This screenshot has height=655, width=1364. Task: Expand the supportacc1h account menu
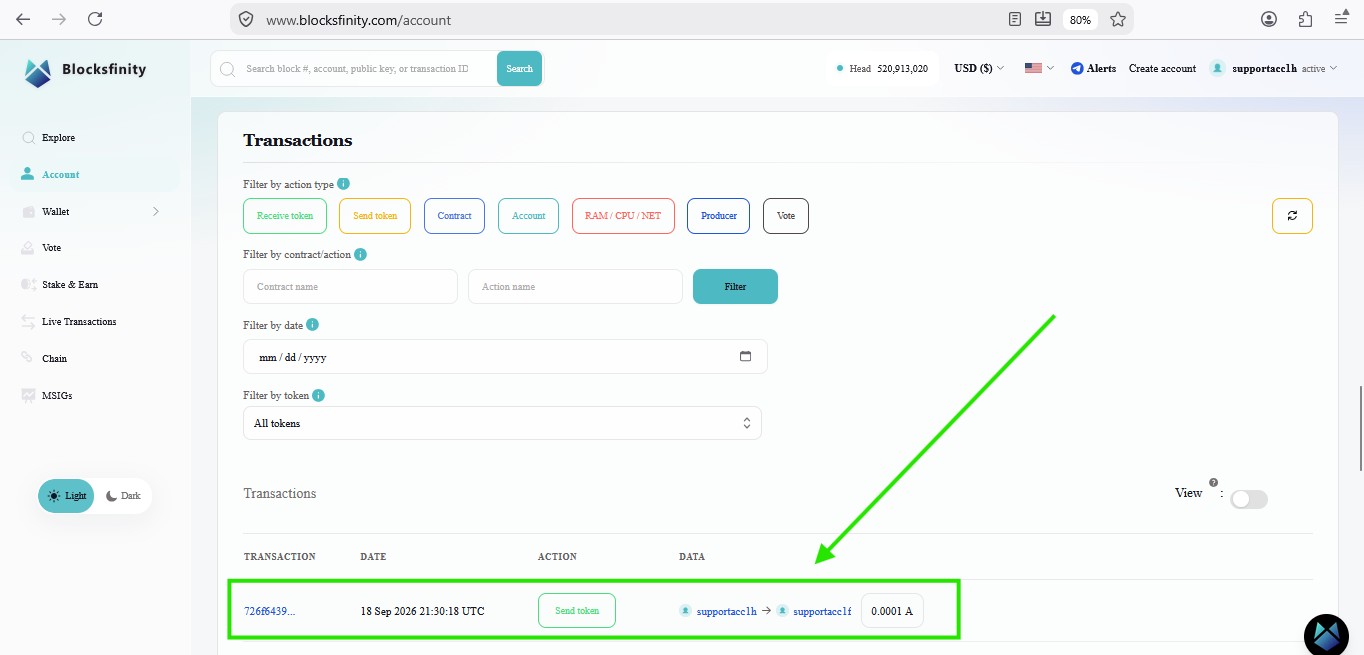pyautogui.click(x=1273, y=68)
